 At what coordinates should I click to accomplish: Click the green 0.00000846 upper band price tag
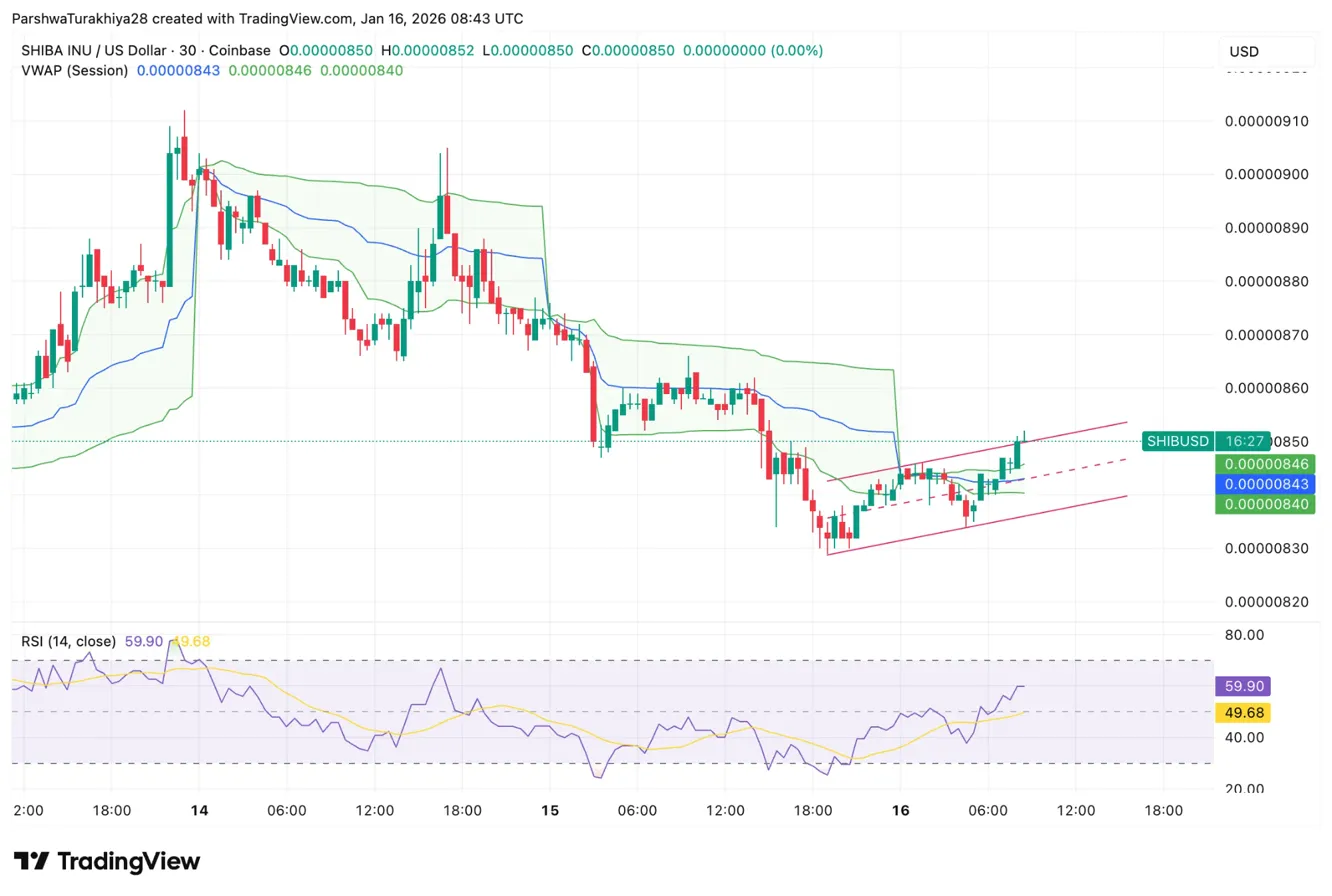click(1265, 464)
